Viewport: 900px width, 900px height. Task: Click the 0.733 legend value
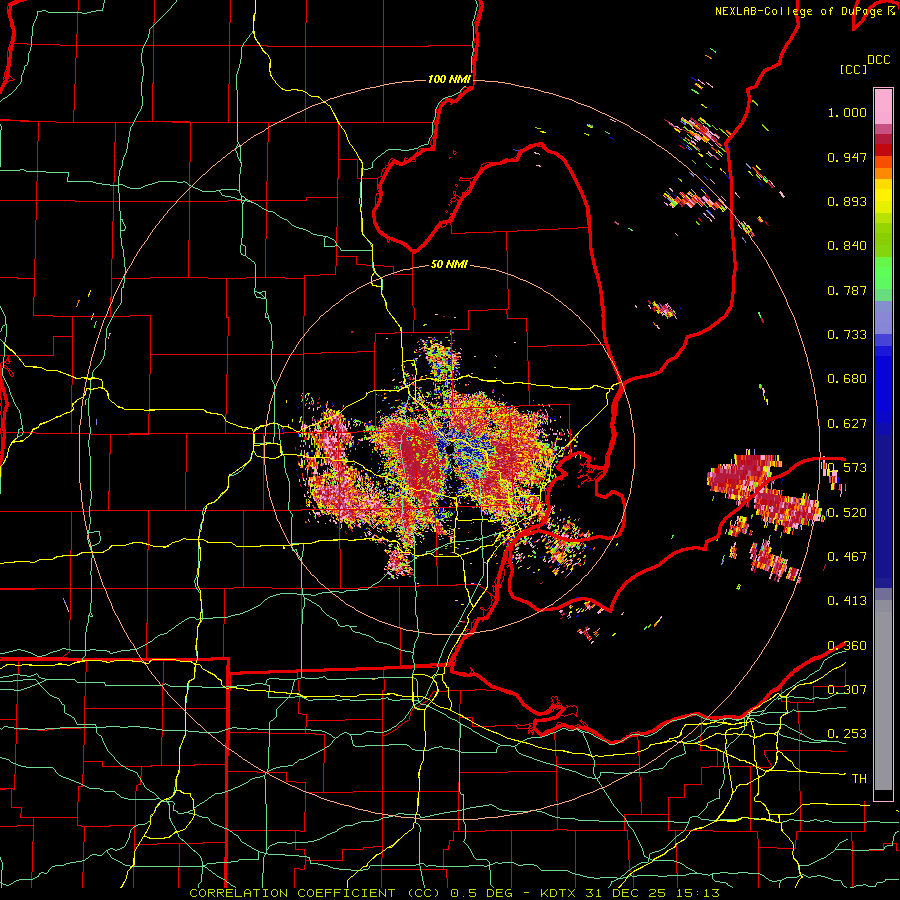(847, 335)
